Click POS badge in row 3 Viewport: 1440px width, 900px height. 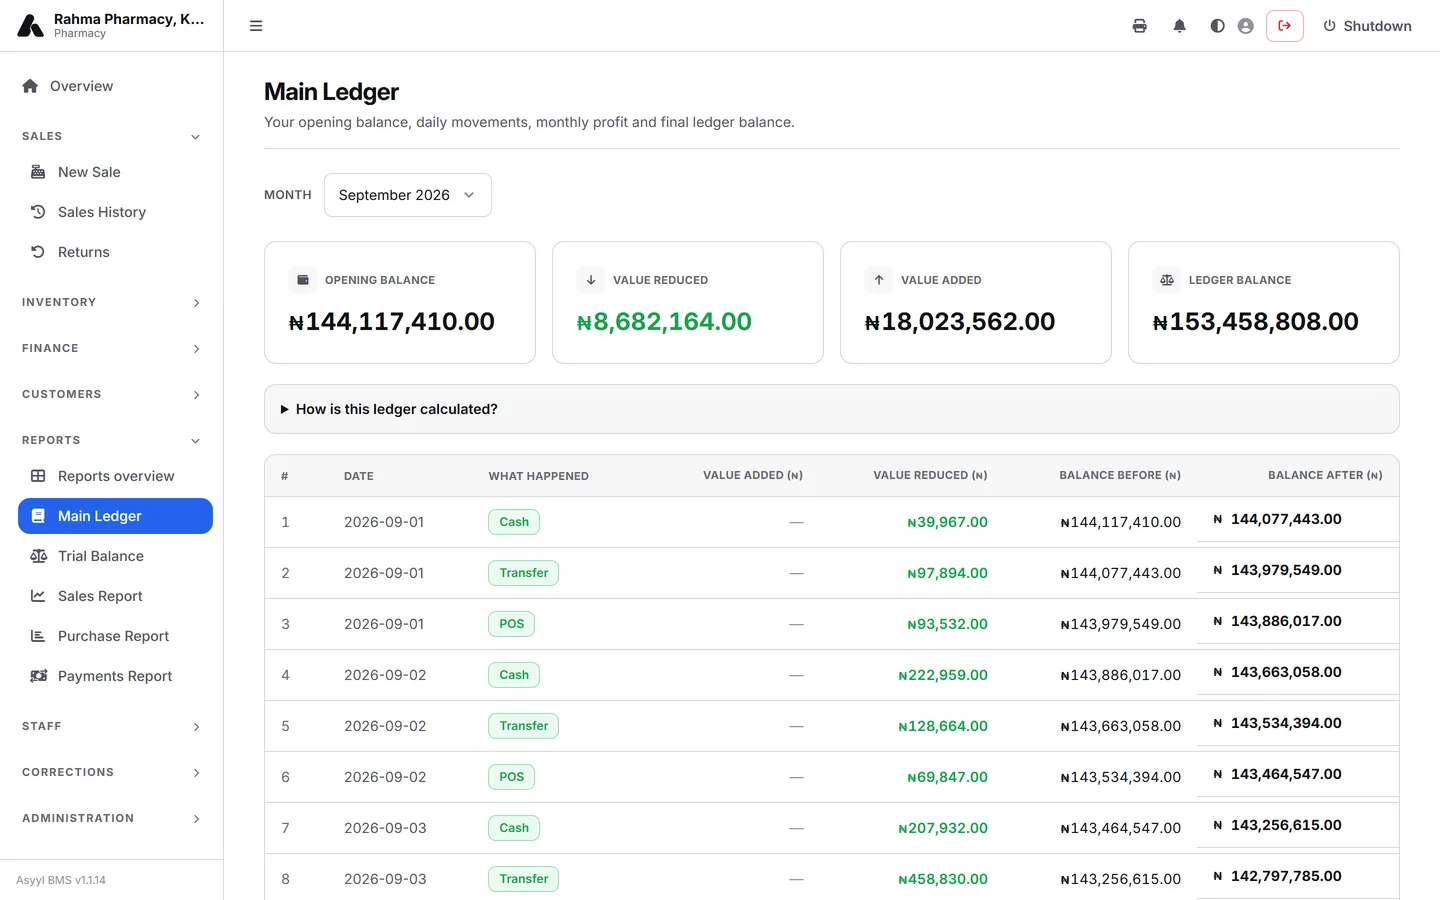coord(511,624)
